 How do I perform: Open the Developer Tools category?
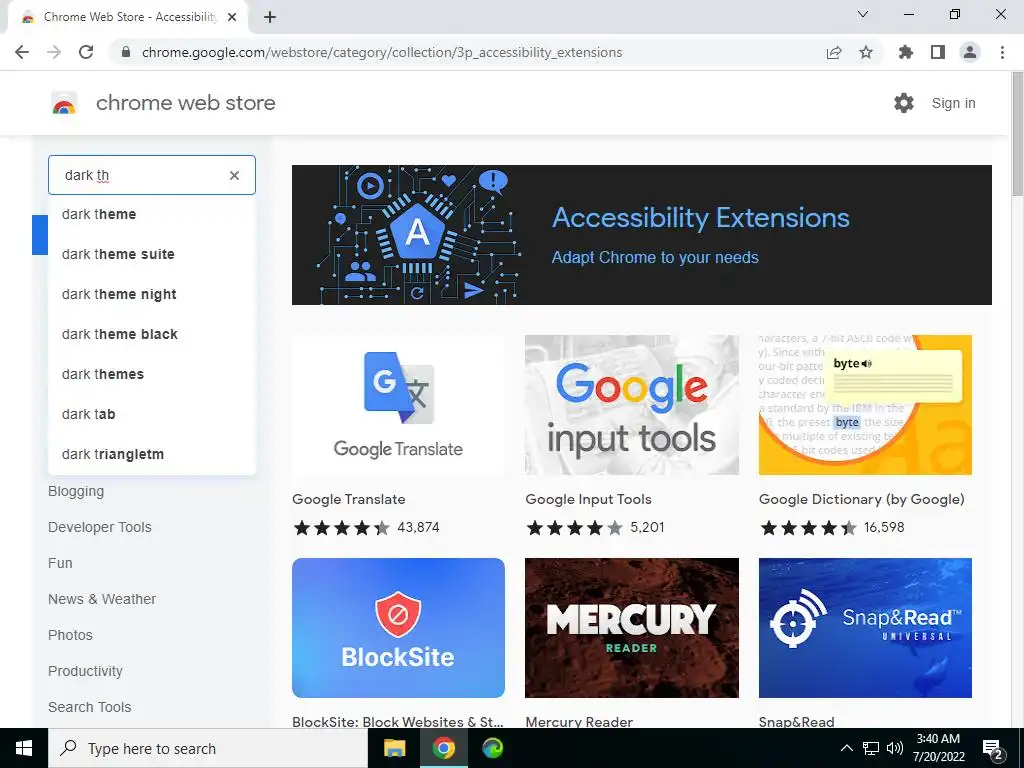point(99,527)
